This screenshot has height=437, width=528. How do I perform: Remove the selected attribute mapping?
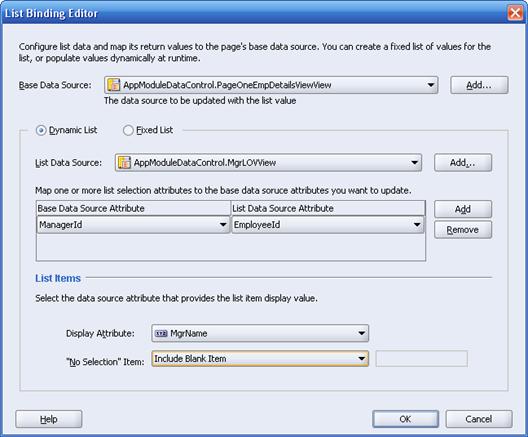click(463, 230)
